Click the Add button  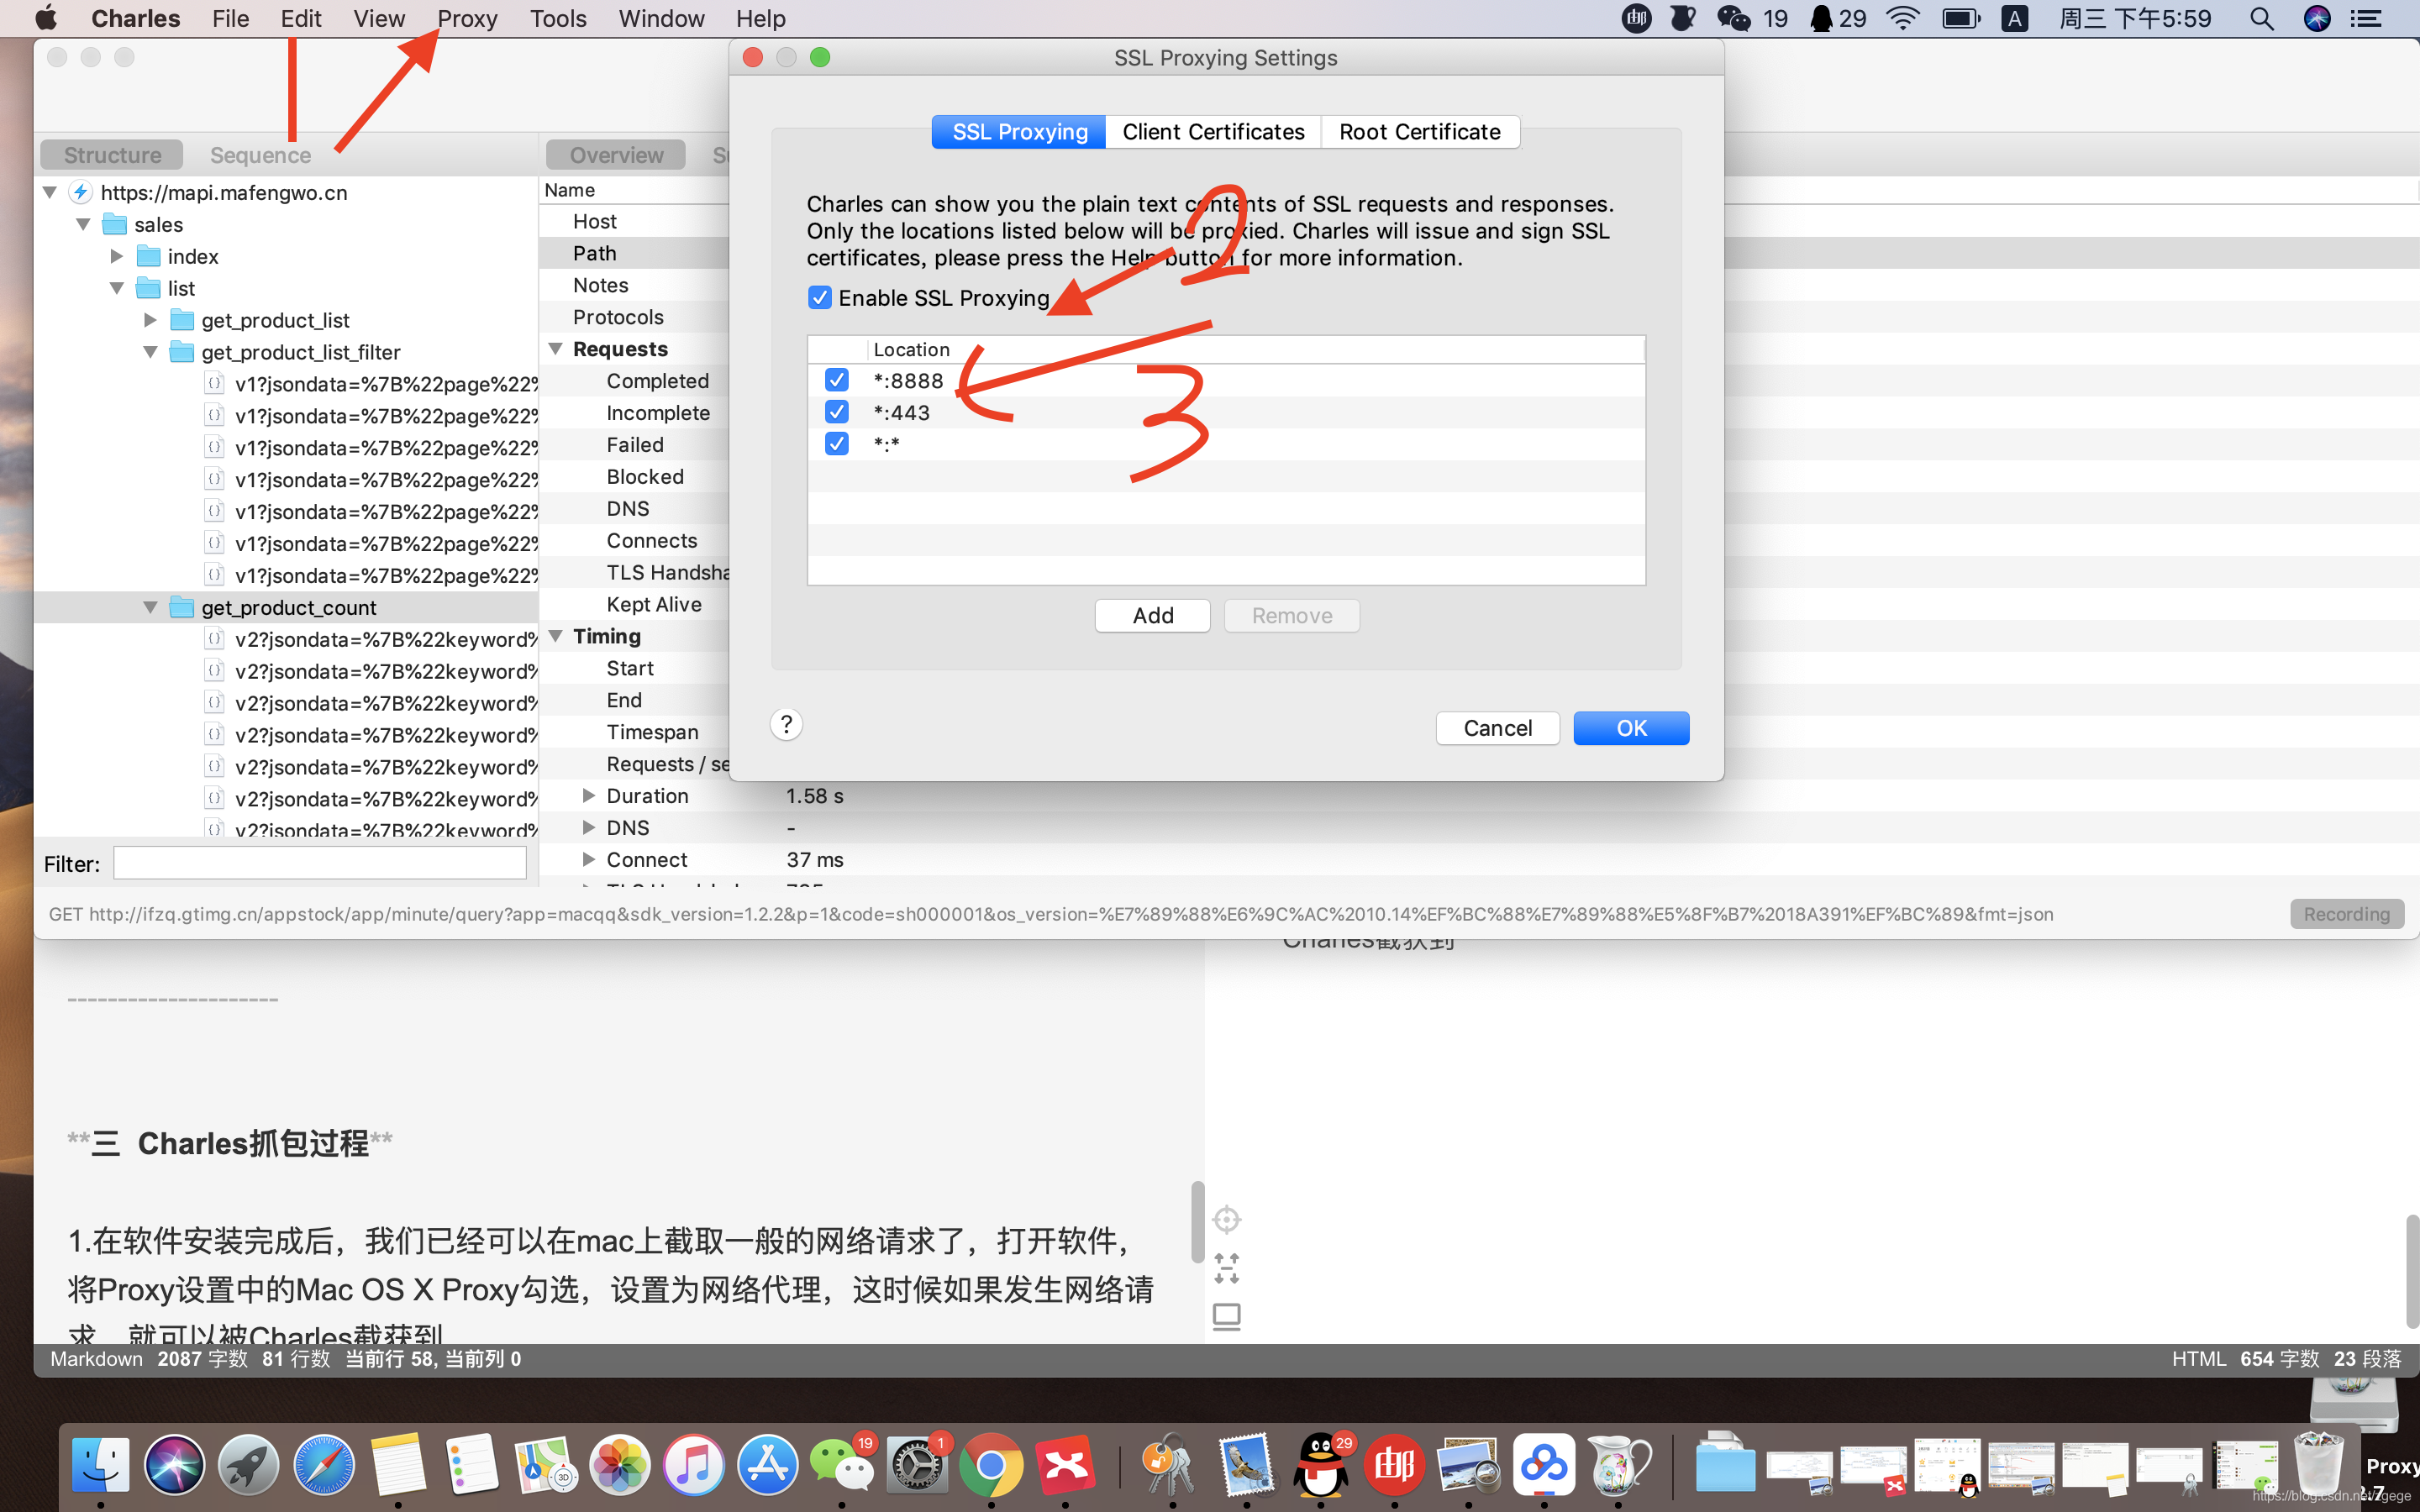pyautogui.click(x=1152, y=616)
